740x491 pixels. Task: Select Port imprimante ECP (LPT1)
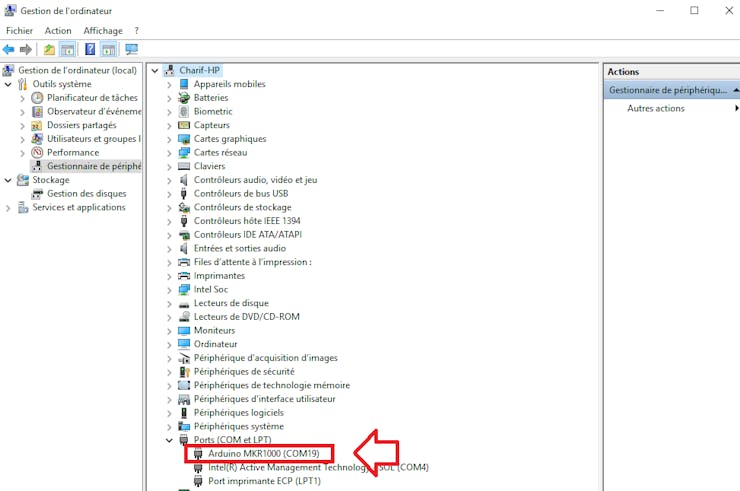[264, 481]
